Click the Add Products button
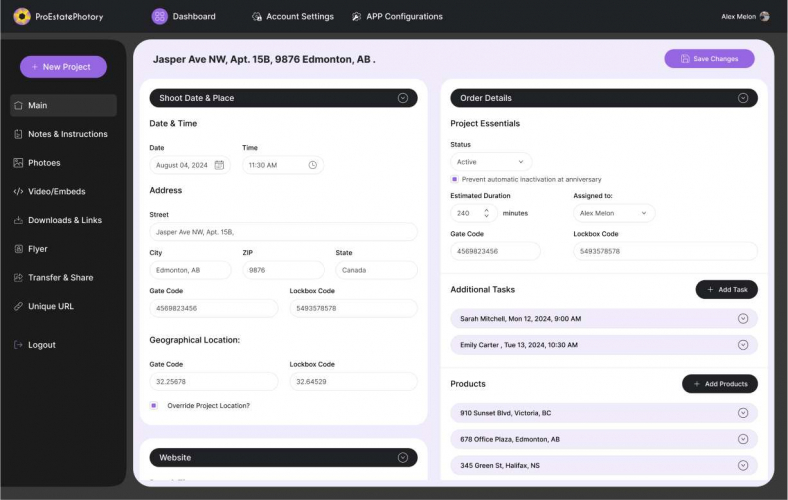This screenshot has width=788, height=500. (x=720, y=384)
